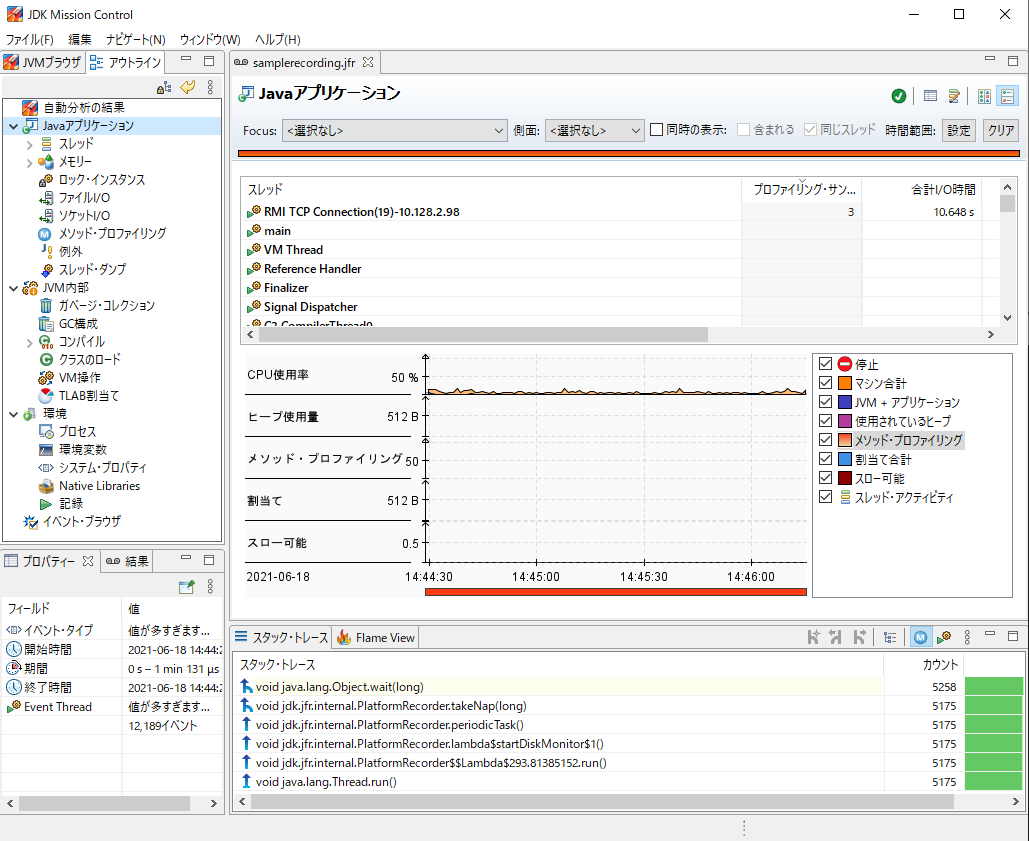Open メモリー page in outline
1029x841 pixels.
click(x=75, y=161)
